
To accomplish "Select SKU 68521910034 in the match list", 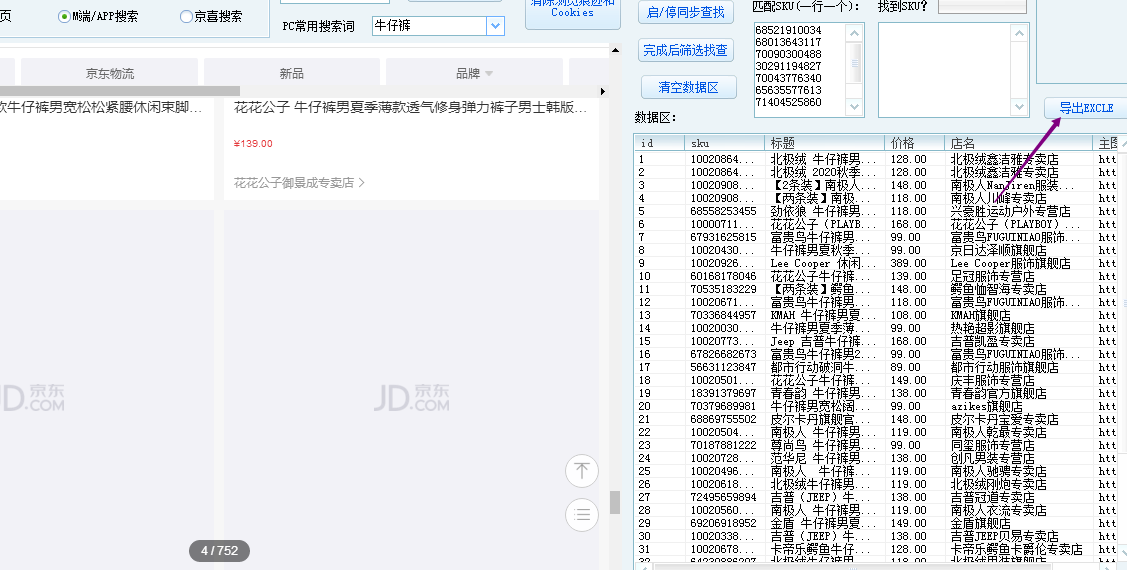I will tap(788, 30).
